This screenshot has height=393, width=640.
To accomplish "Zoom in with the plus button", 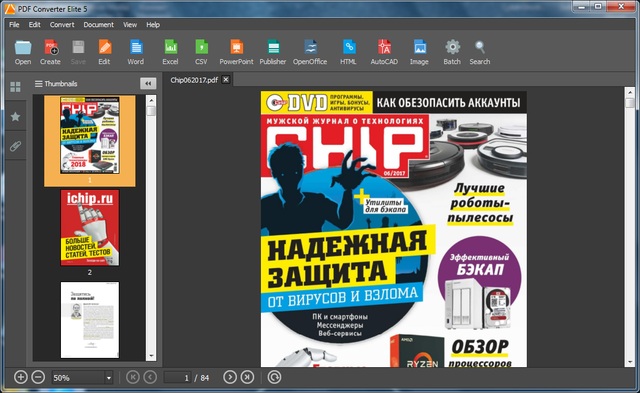I will 20,377.
